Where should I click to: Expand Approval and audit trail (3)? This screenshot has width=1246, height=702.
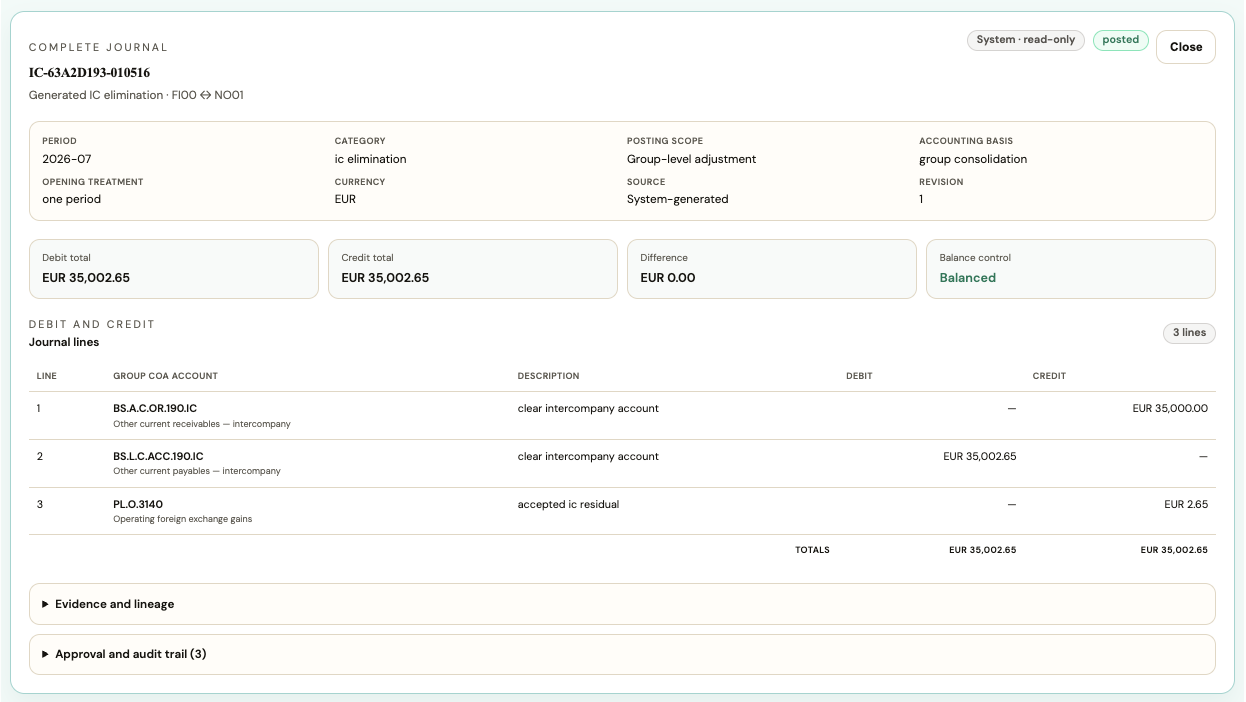(x=622, y=654)
